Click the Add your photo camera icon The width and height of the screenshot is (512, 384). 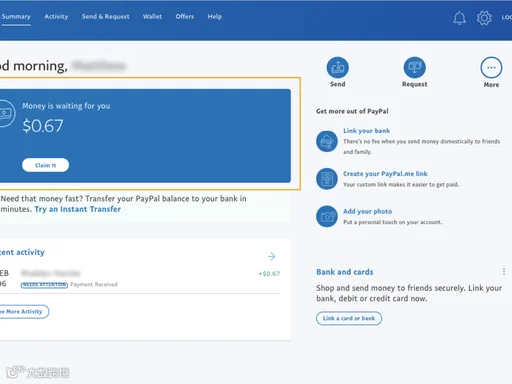click(x=327, y=216)
